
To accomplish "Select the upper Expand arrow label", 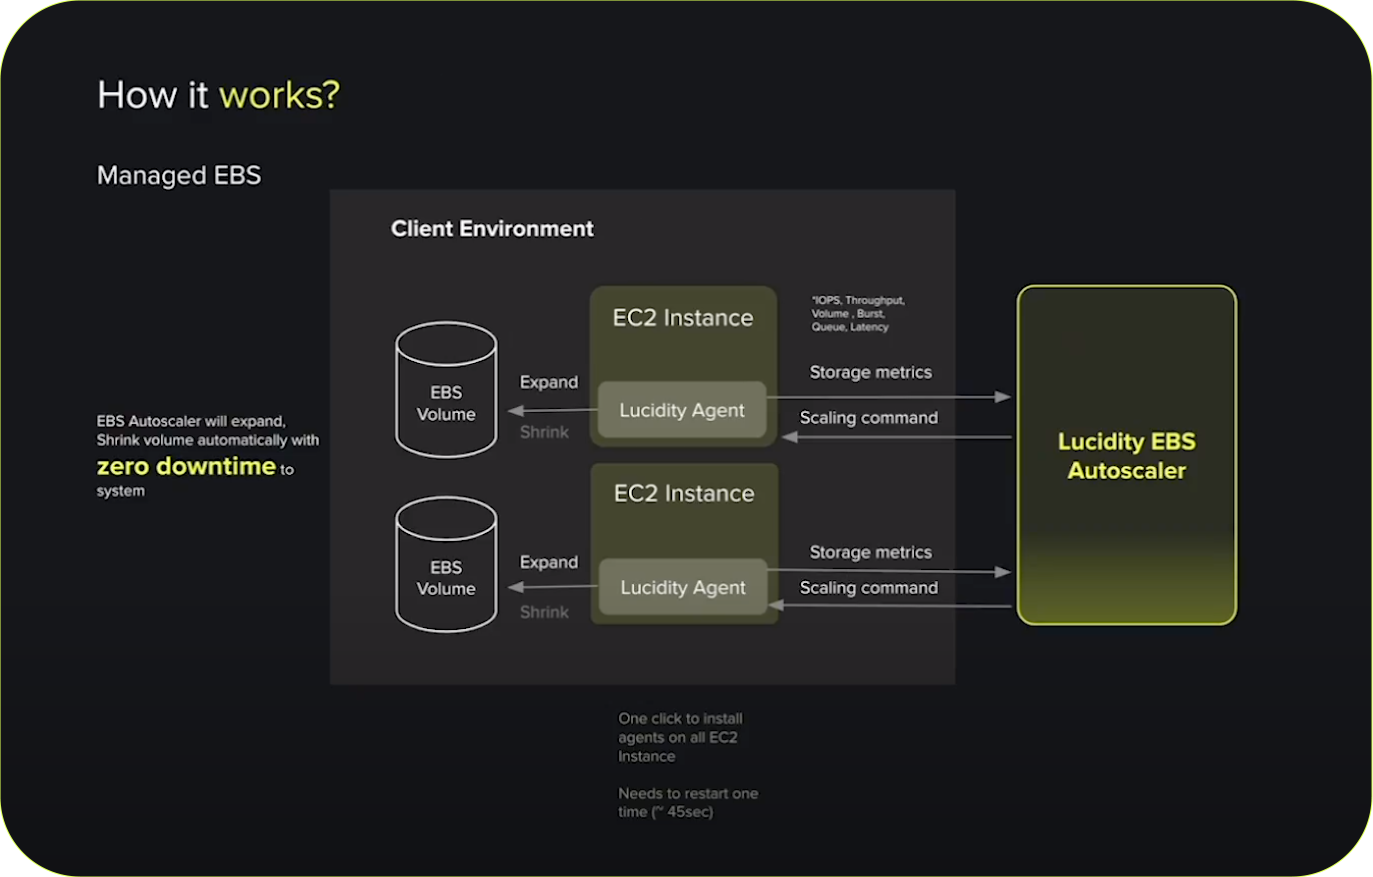I will click(548, 382).
